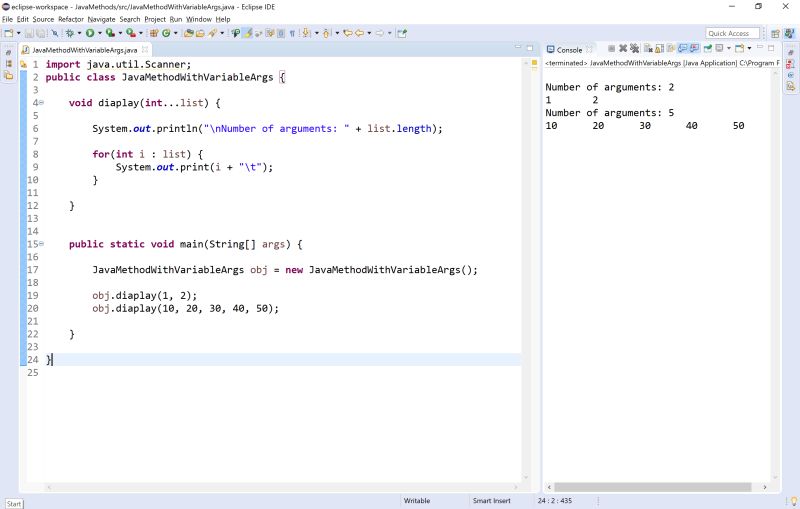Close the JavaMethodWithVariableArgs.java tab
Viewport: 800px width, 509px height.
pos(144,49)
